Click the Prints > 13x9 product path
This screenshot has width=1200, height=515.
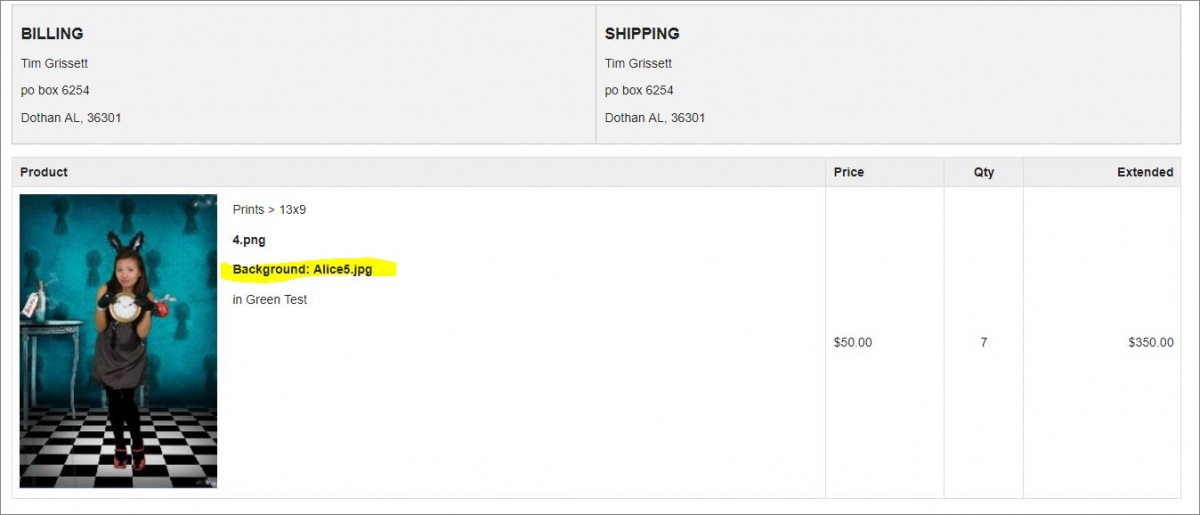tap(269, 210)
